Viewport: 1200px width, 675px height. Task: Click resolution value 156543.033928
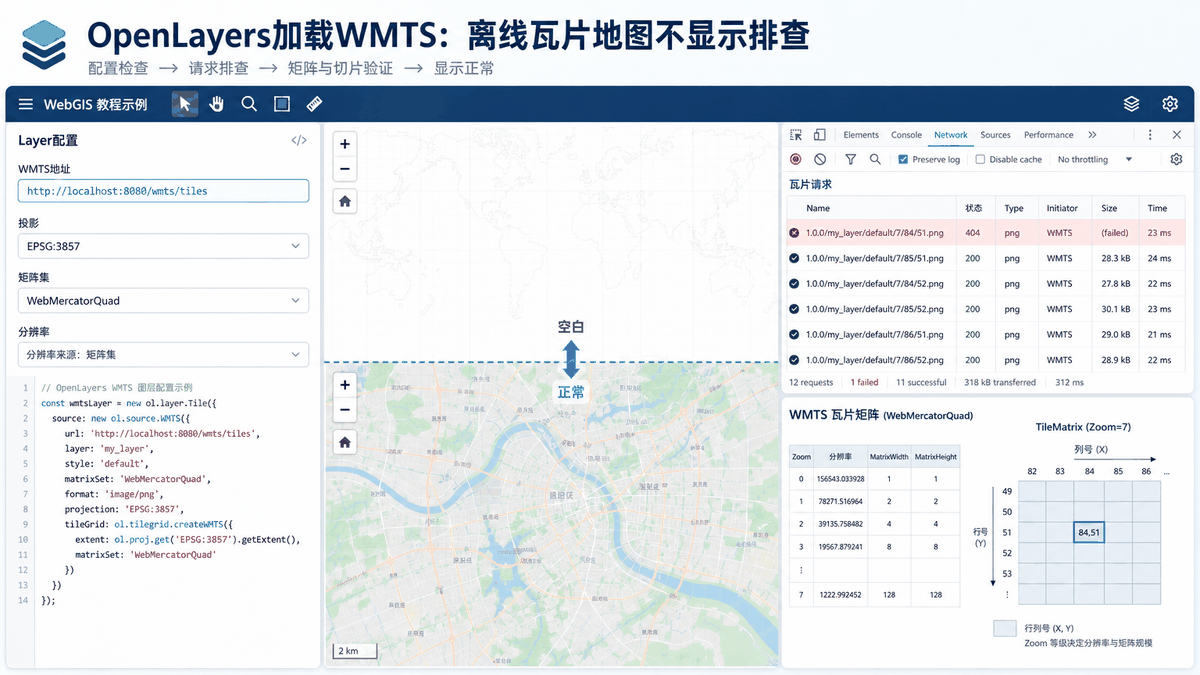coord(840,478)
